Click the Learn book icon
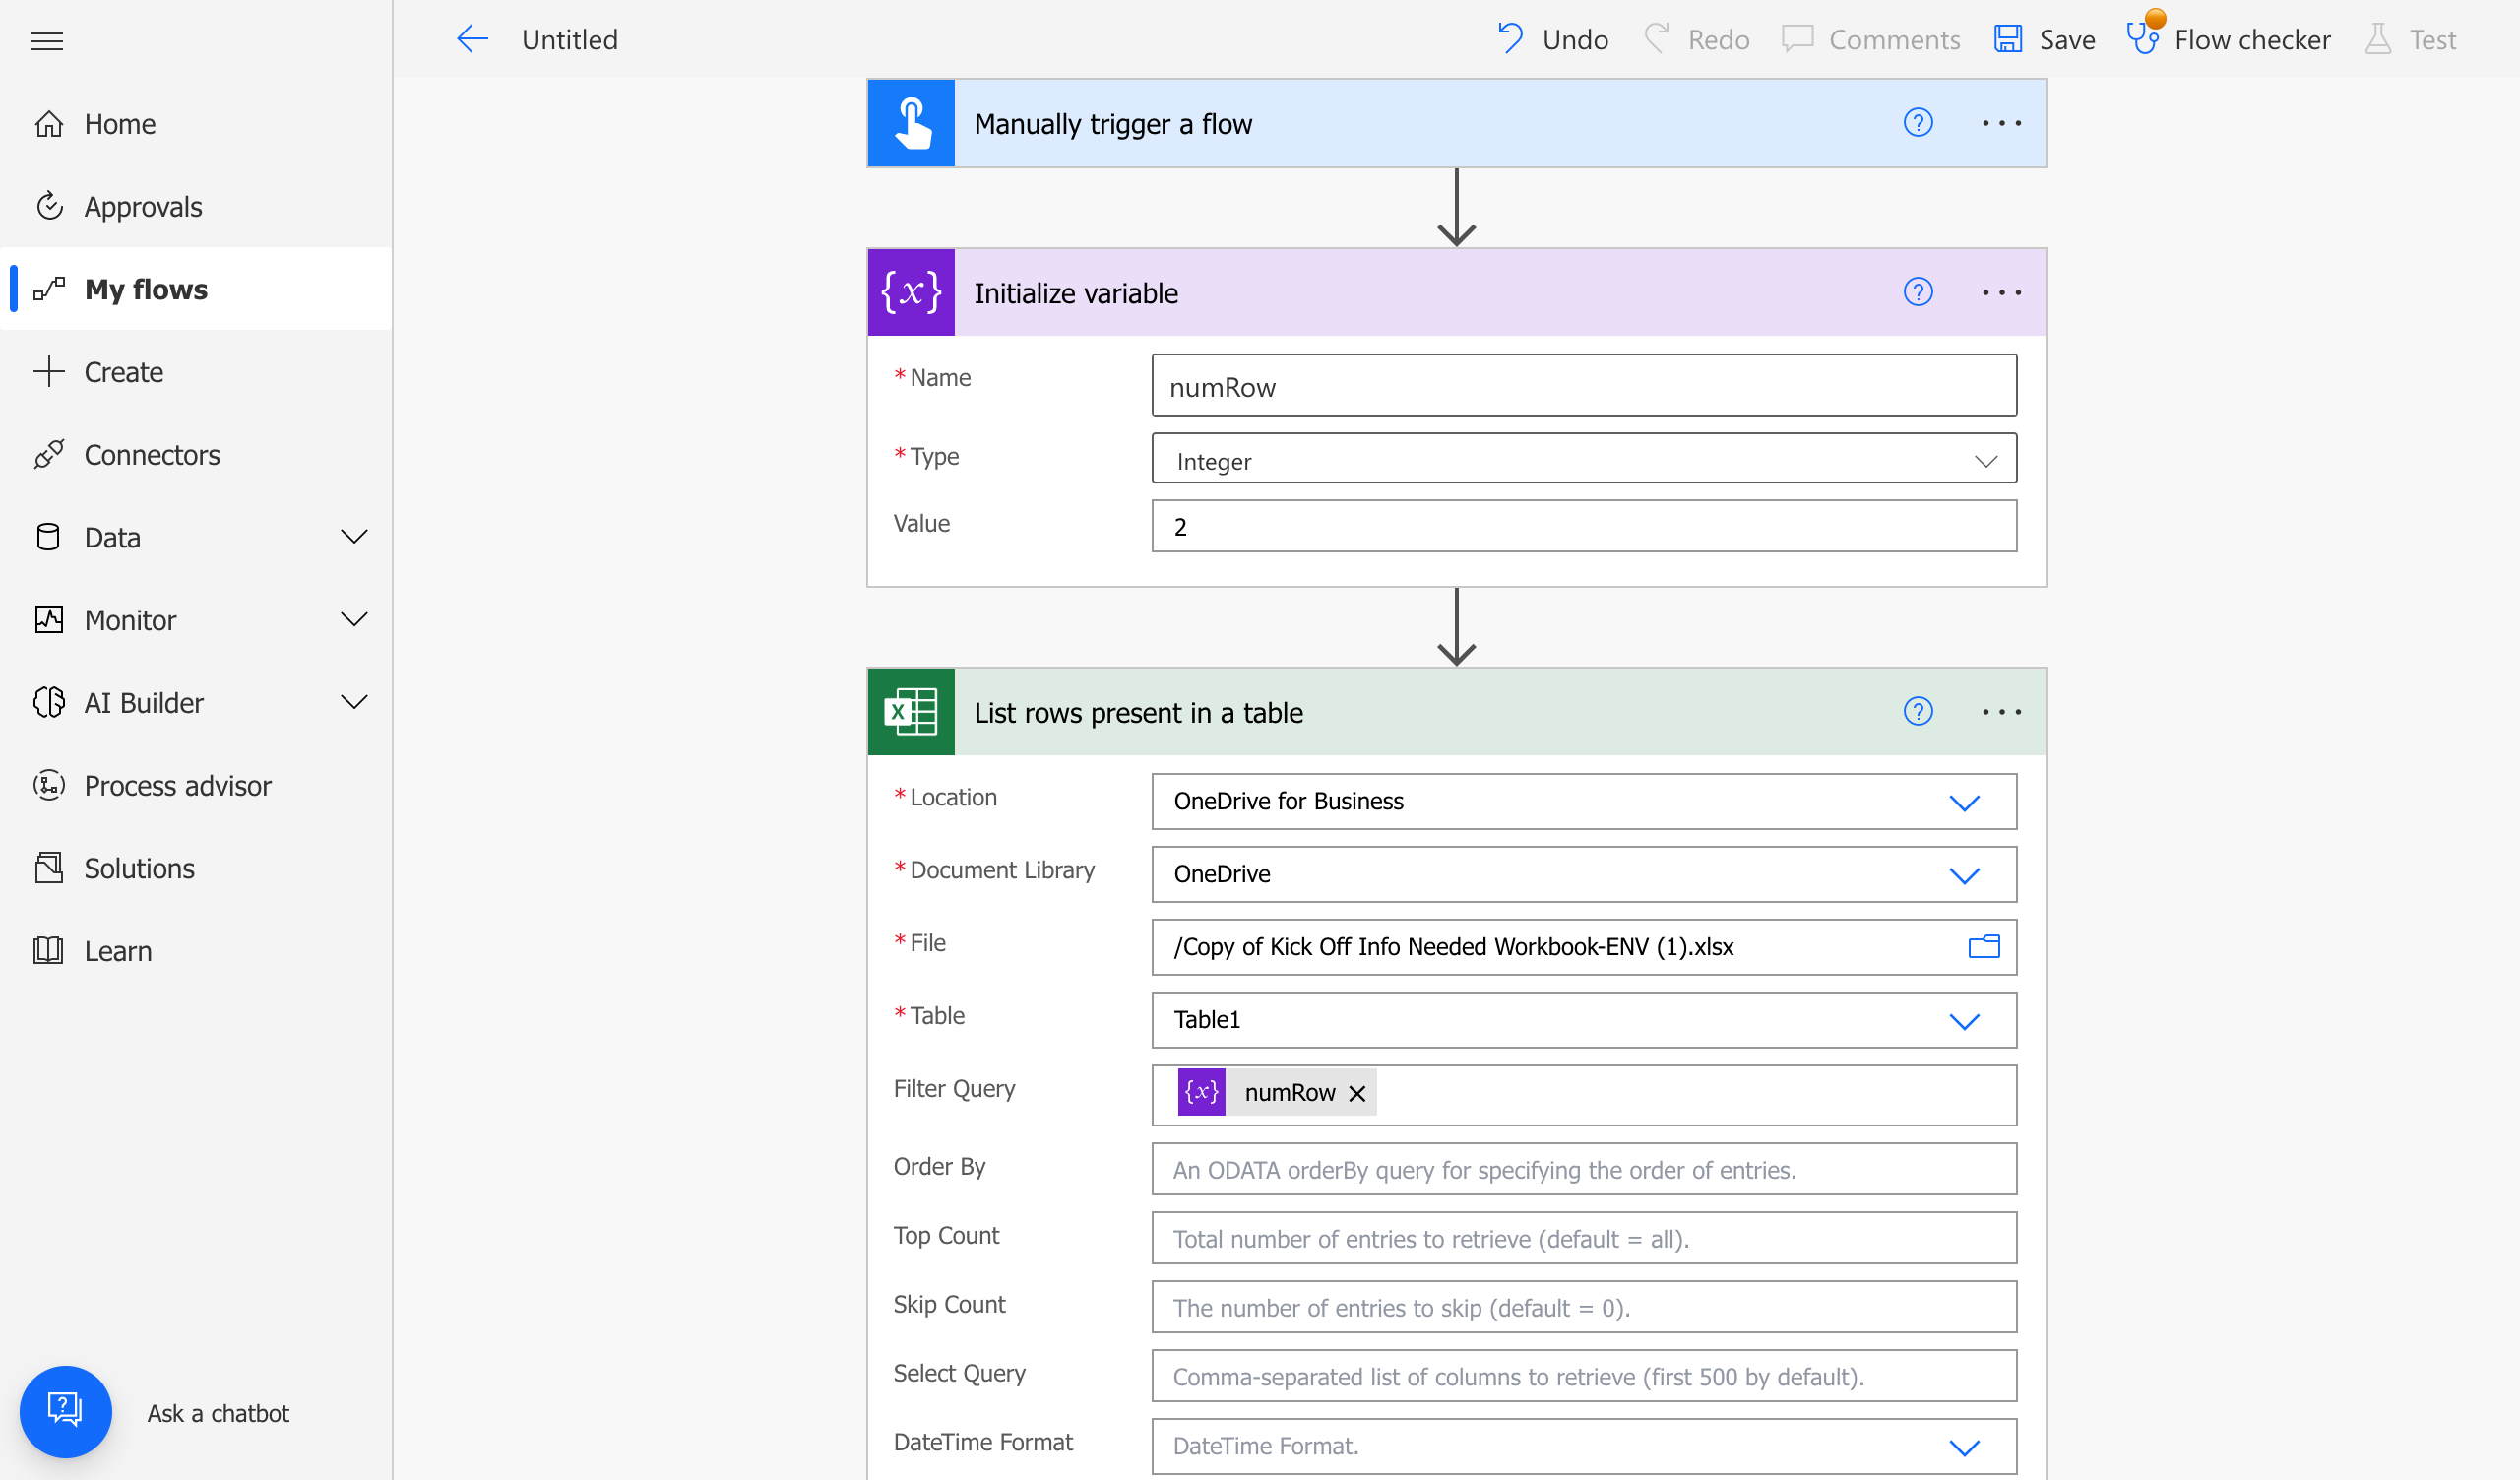The height and width of the screenshot is (1480, 2520). tap(49, 951)
